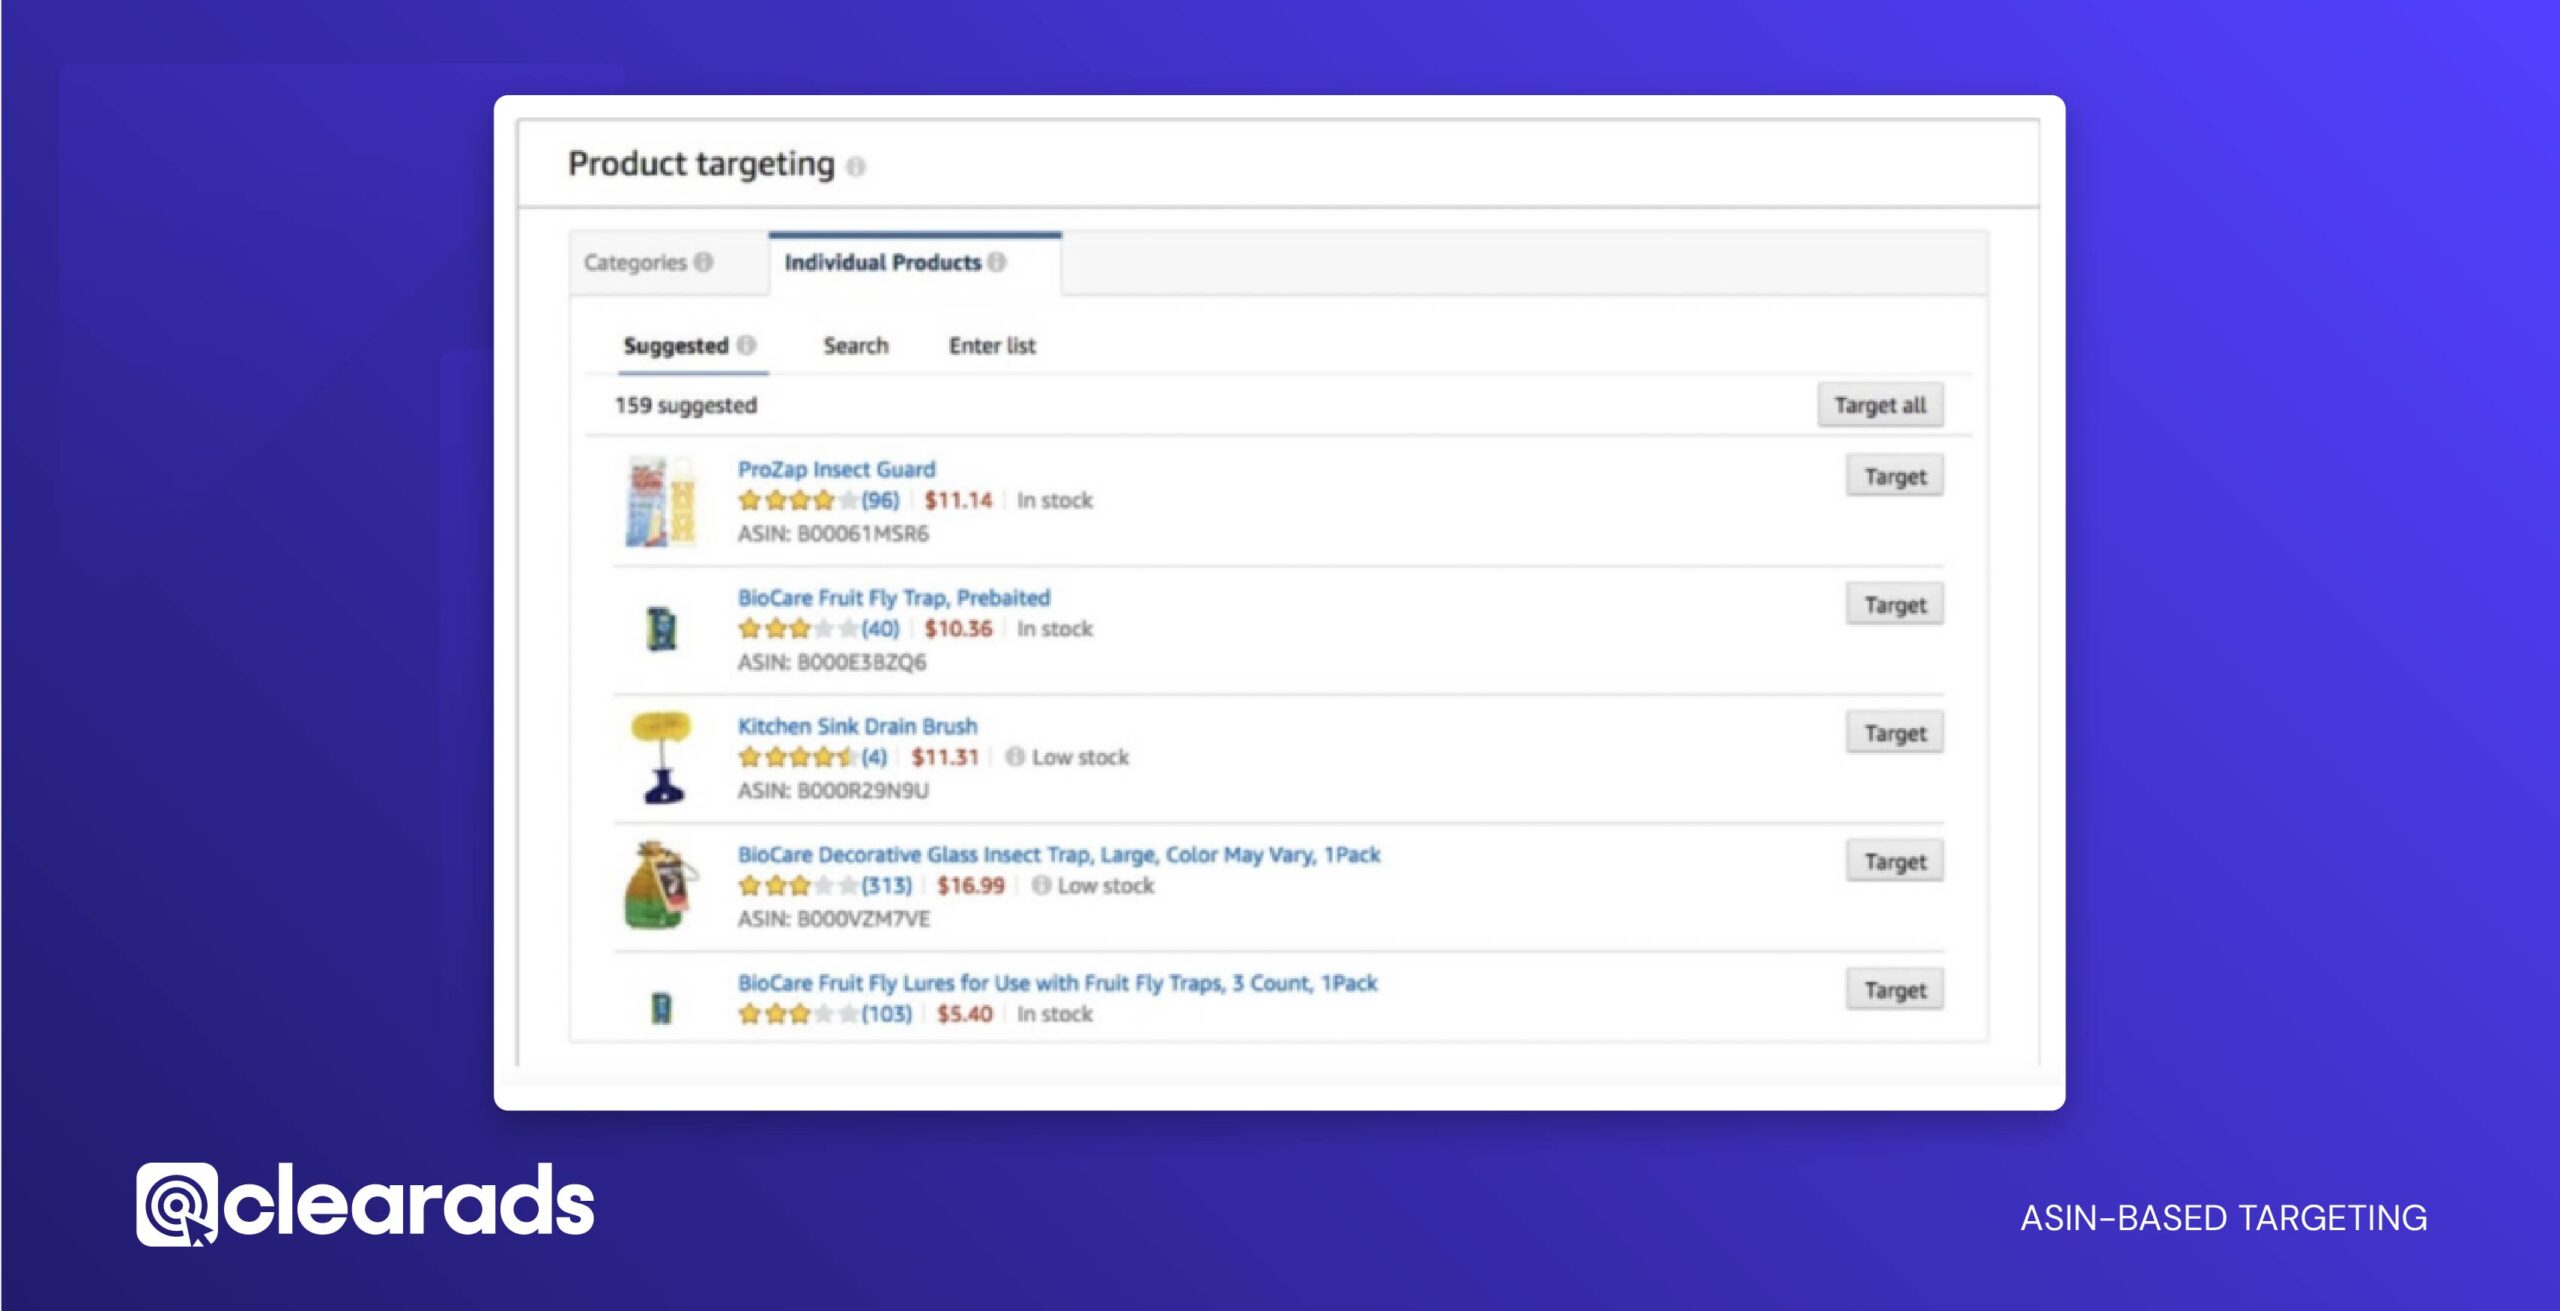Open the Search tab
The image size is (2560, 1311).
pyautogui.click(x=855, y=345)
